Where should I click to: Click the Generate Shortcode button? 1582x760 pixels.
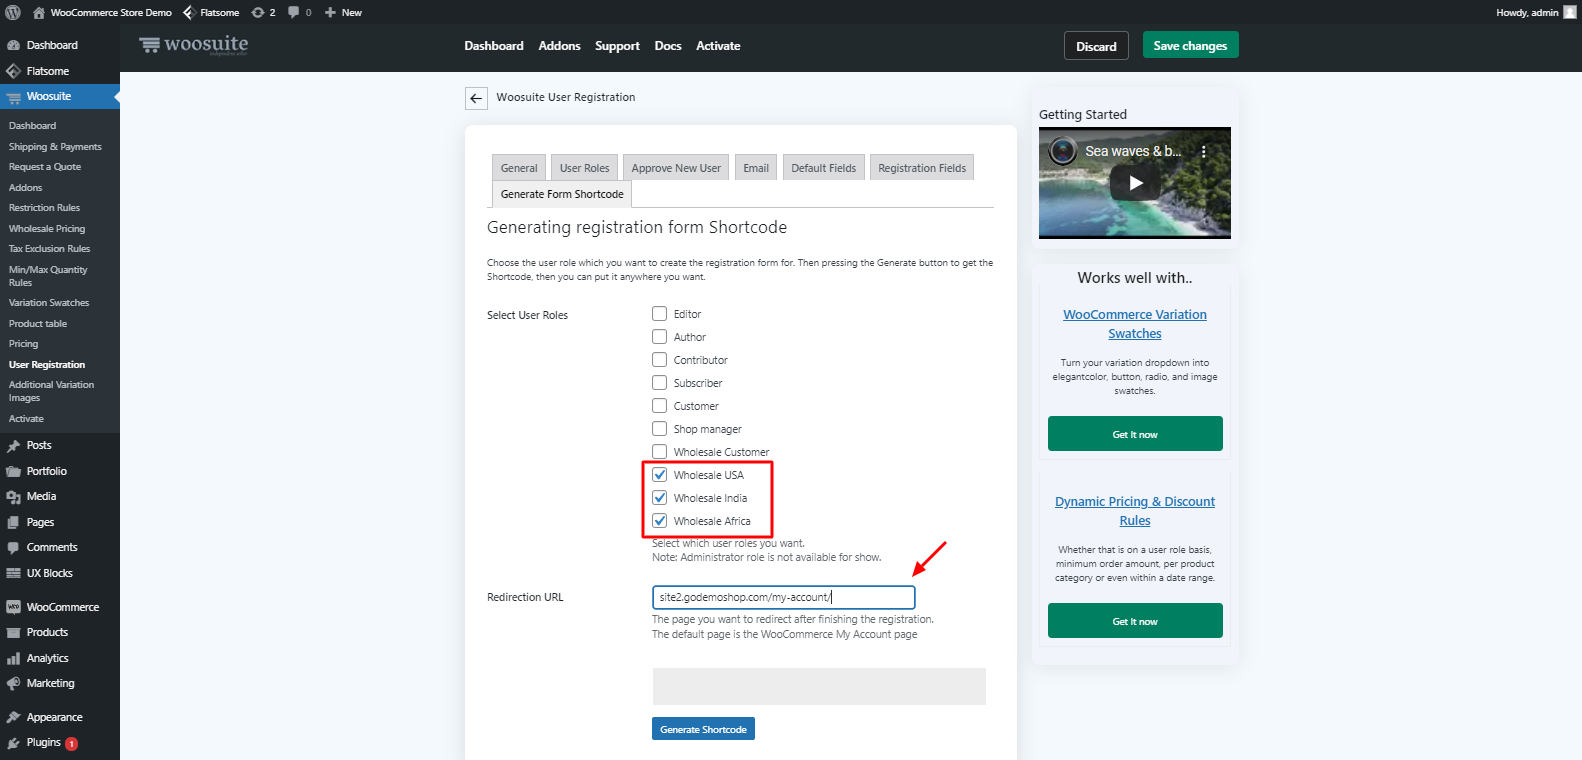click(703, 729)
